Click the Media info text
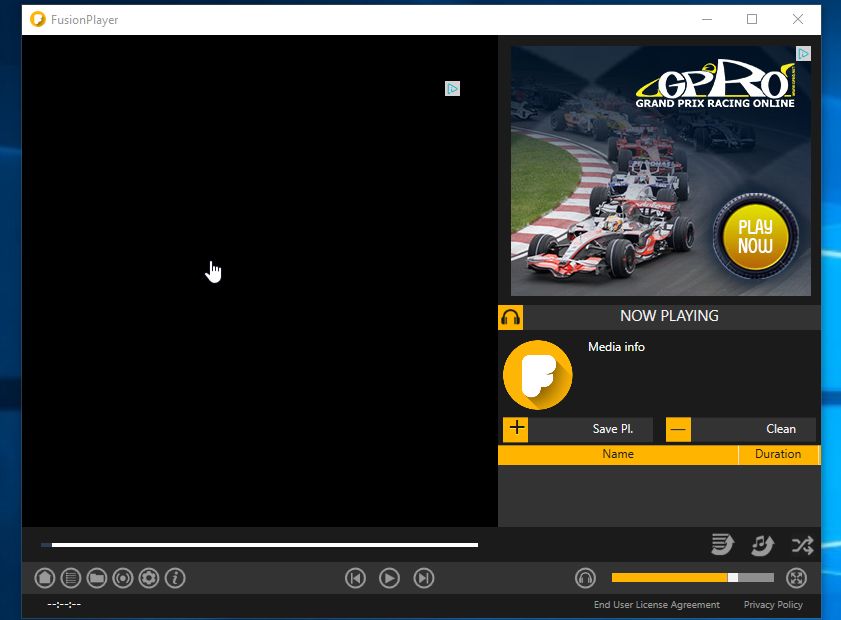Screen dimensions: 841x620 [x=616, y=347]
